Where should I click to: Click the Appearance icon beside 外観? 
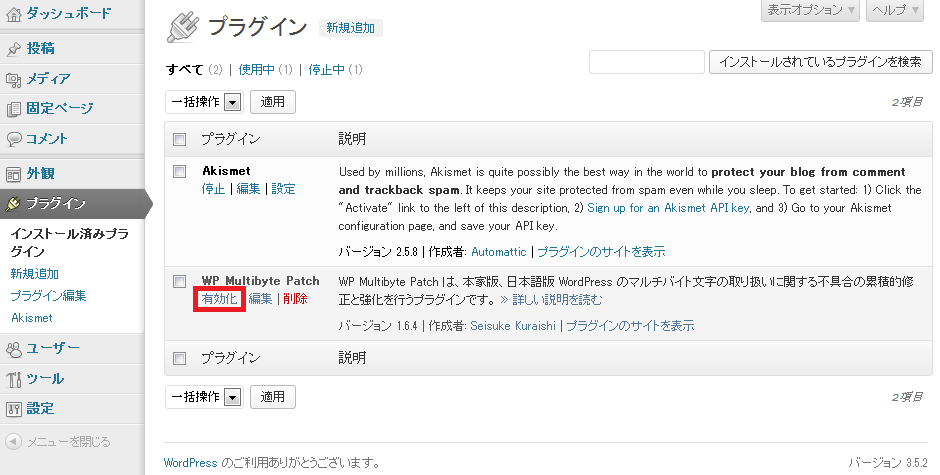pyautogui.click(x=13, y=173)
